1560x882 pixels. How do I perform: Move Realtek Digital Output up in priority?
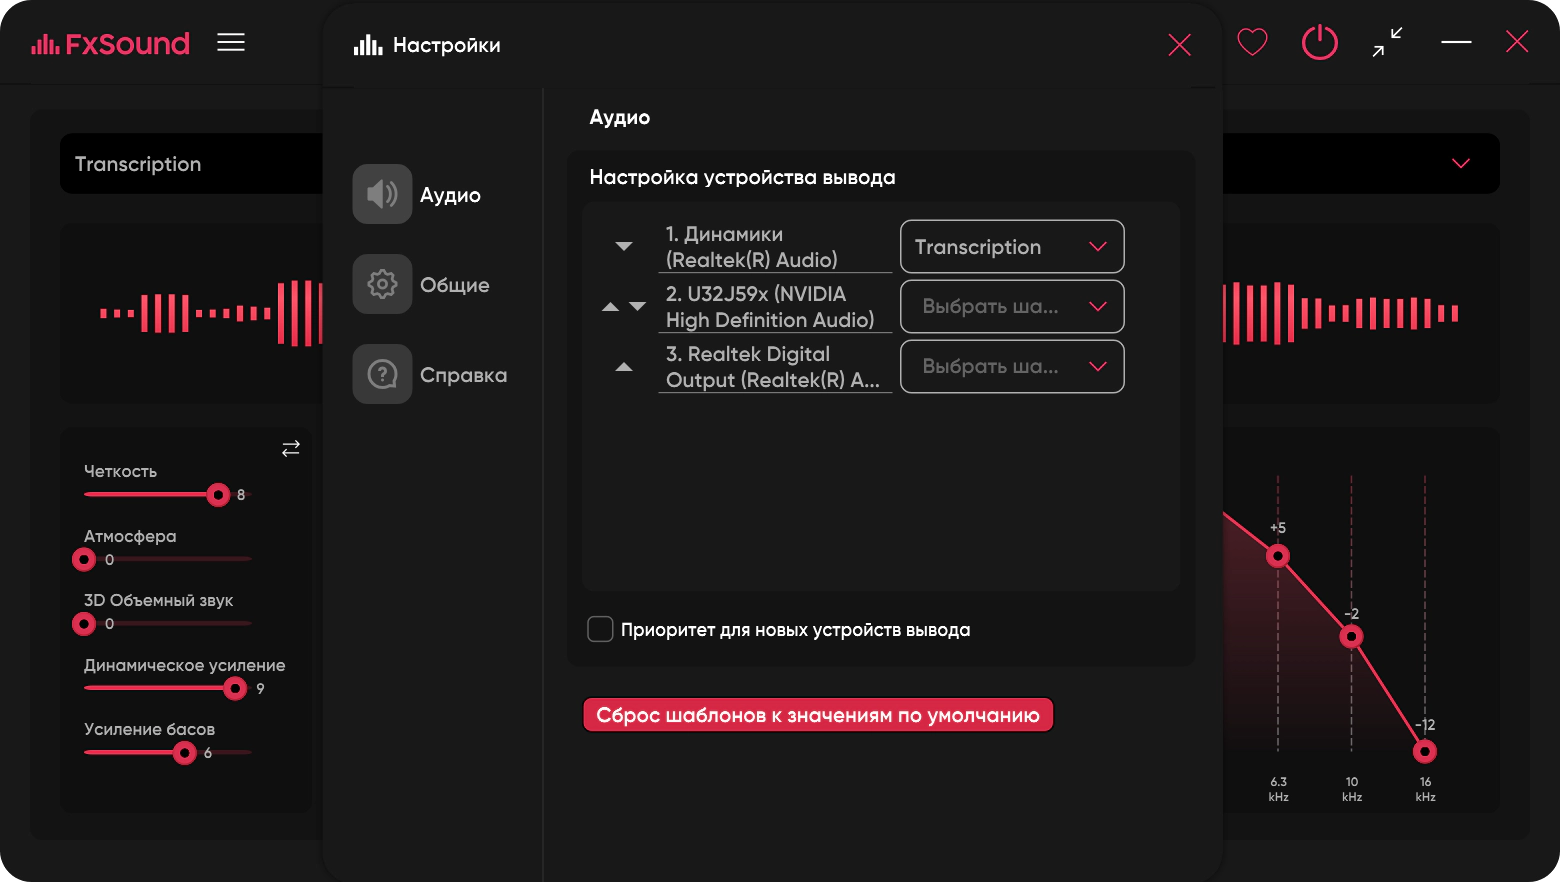624,367
